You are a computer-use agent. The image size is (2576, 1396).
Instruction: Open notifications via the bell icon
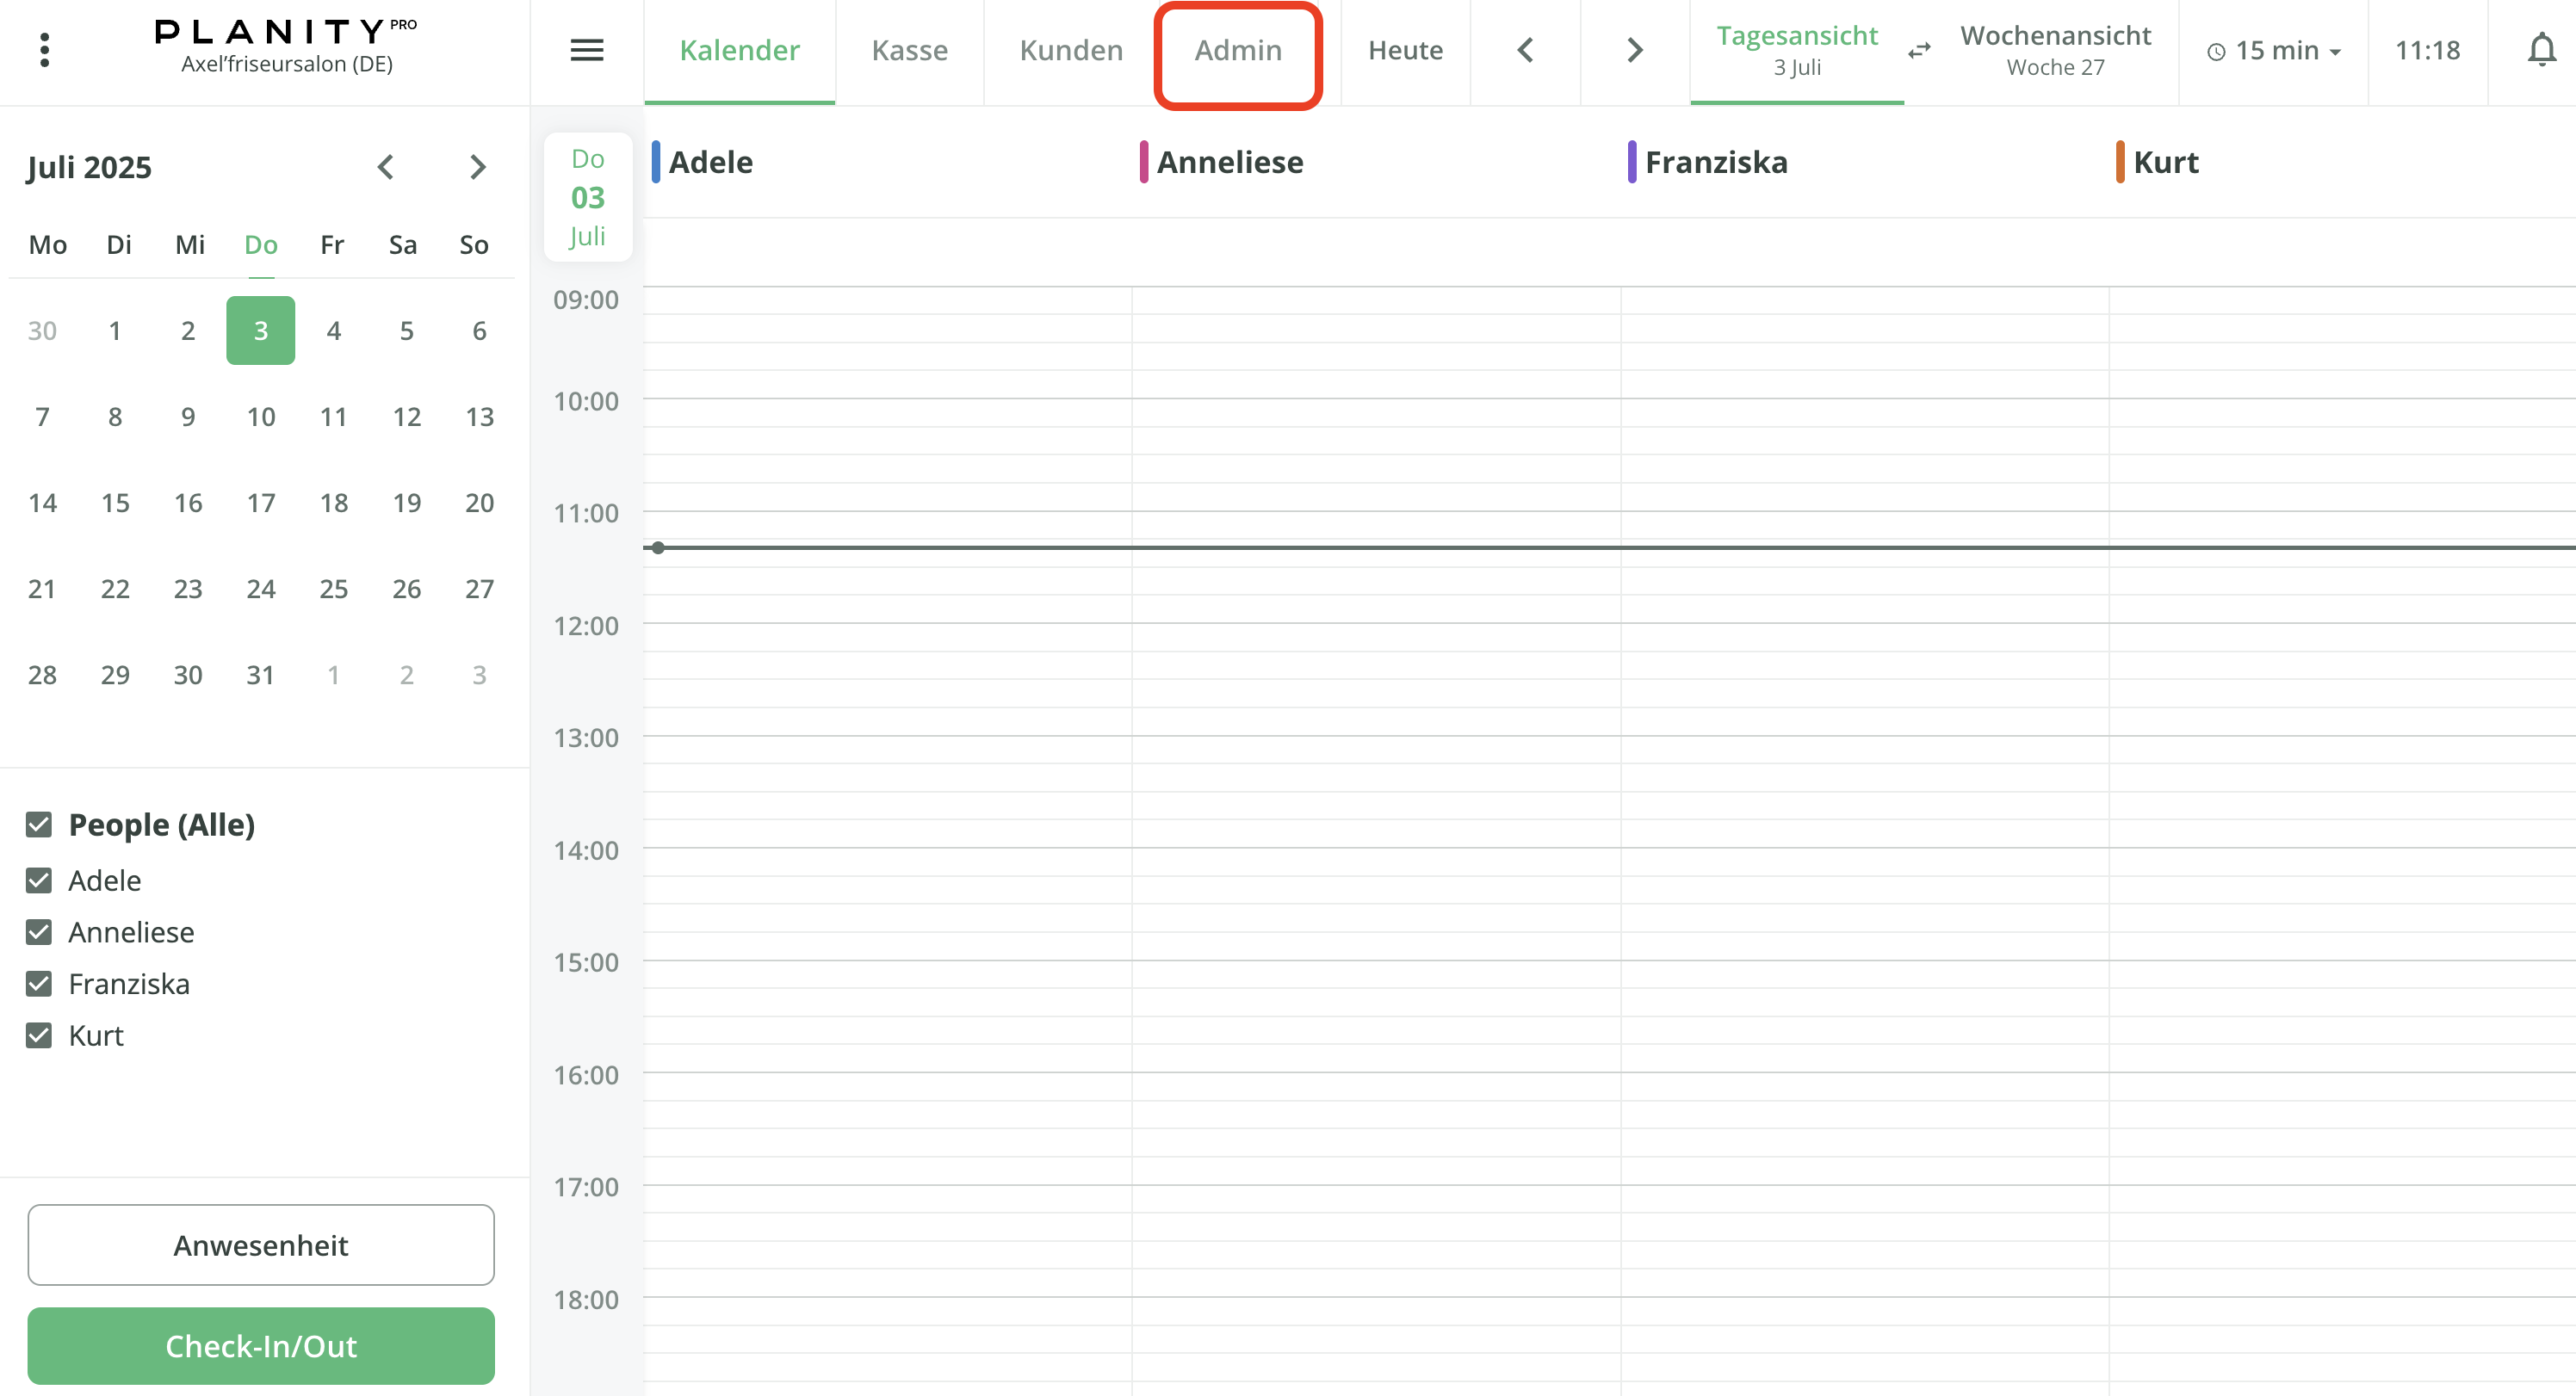pyautogui.click(x=2541, y=50)
